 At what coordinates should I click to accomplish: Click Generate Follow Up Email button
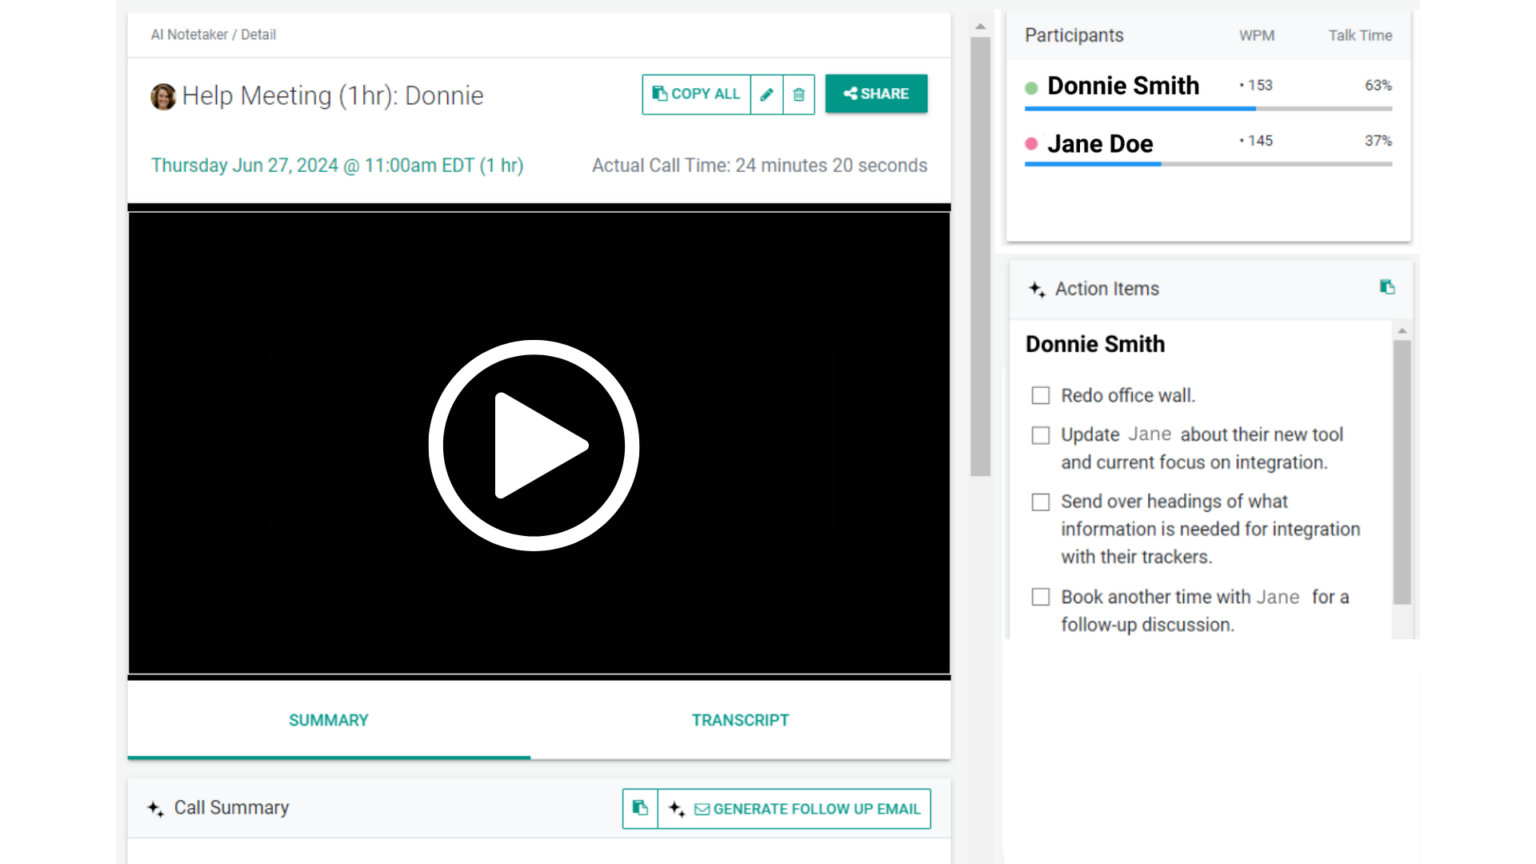(794, 808)
